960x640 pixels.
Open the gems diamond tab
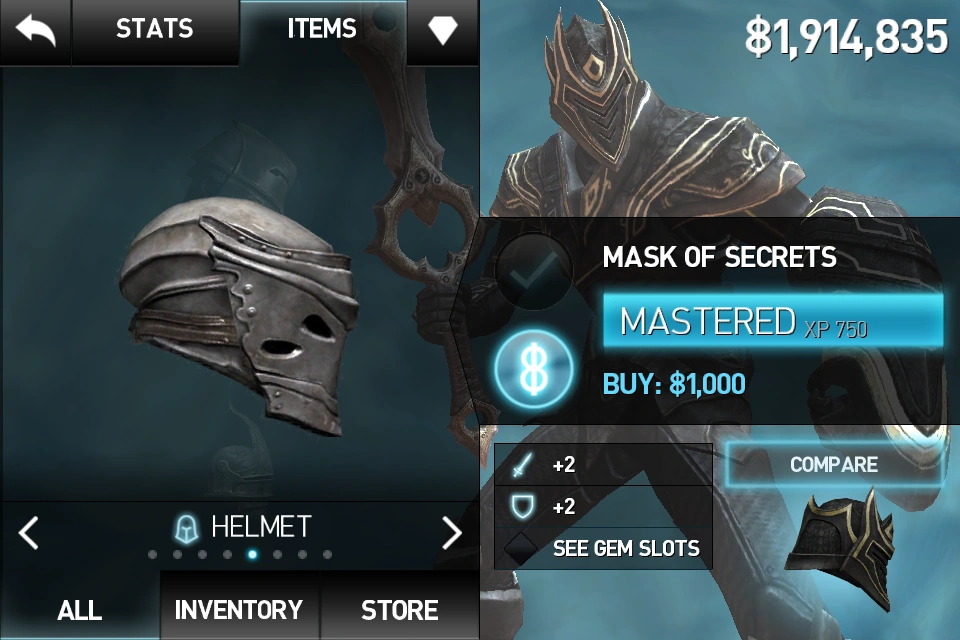point(443,30)
